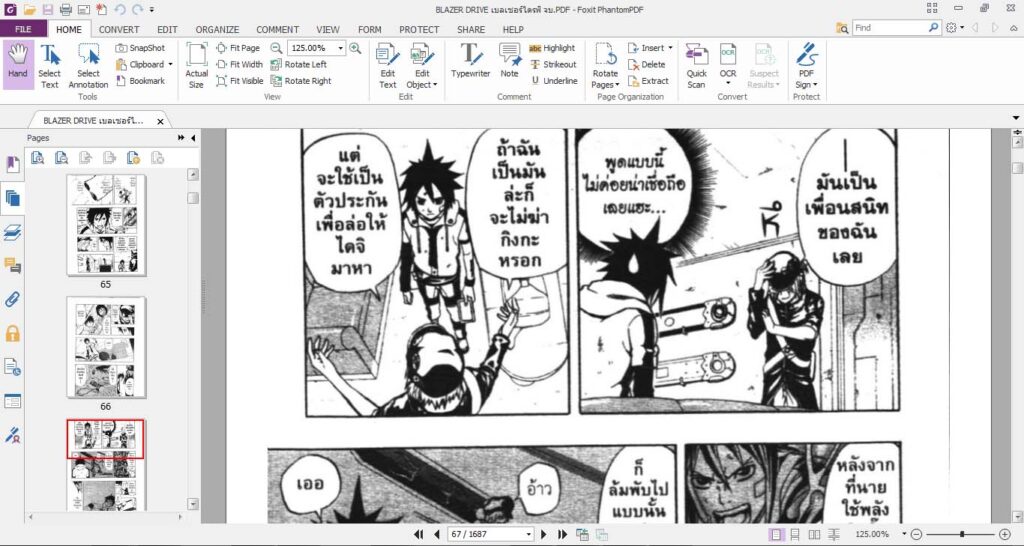The image size is (1024, 546).
Task: Select page 65 thumbnail
Action: coord(106,225)
